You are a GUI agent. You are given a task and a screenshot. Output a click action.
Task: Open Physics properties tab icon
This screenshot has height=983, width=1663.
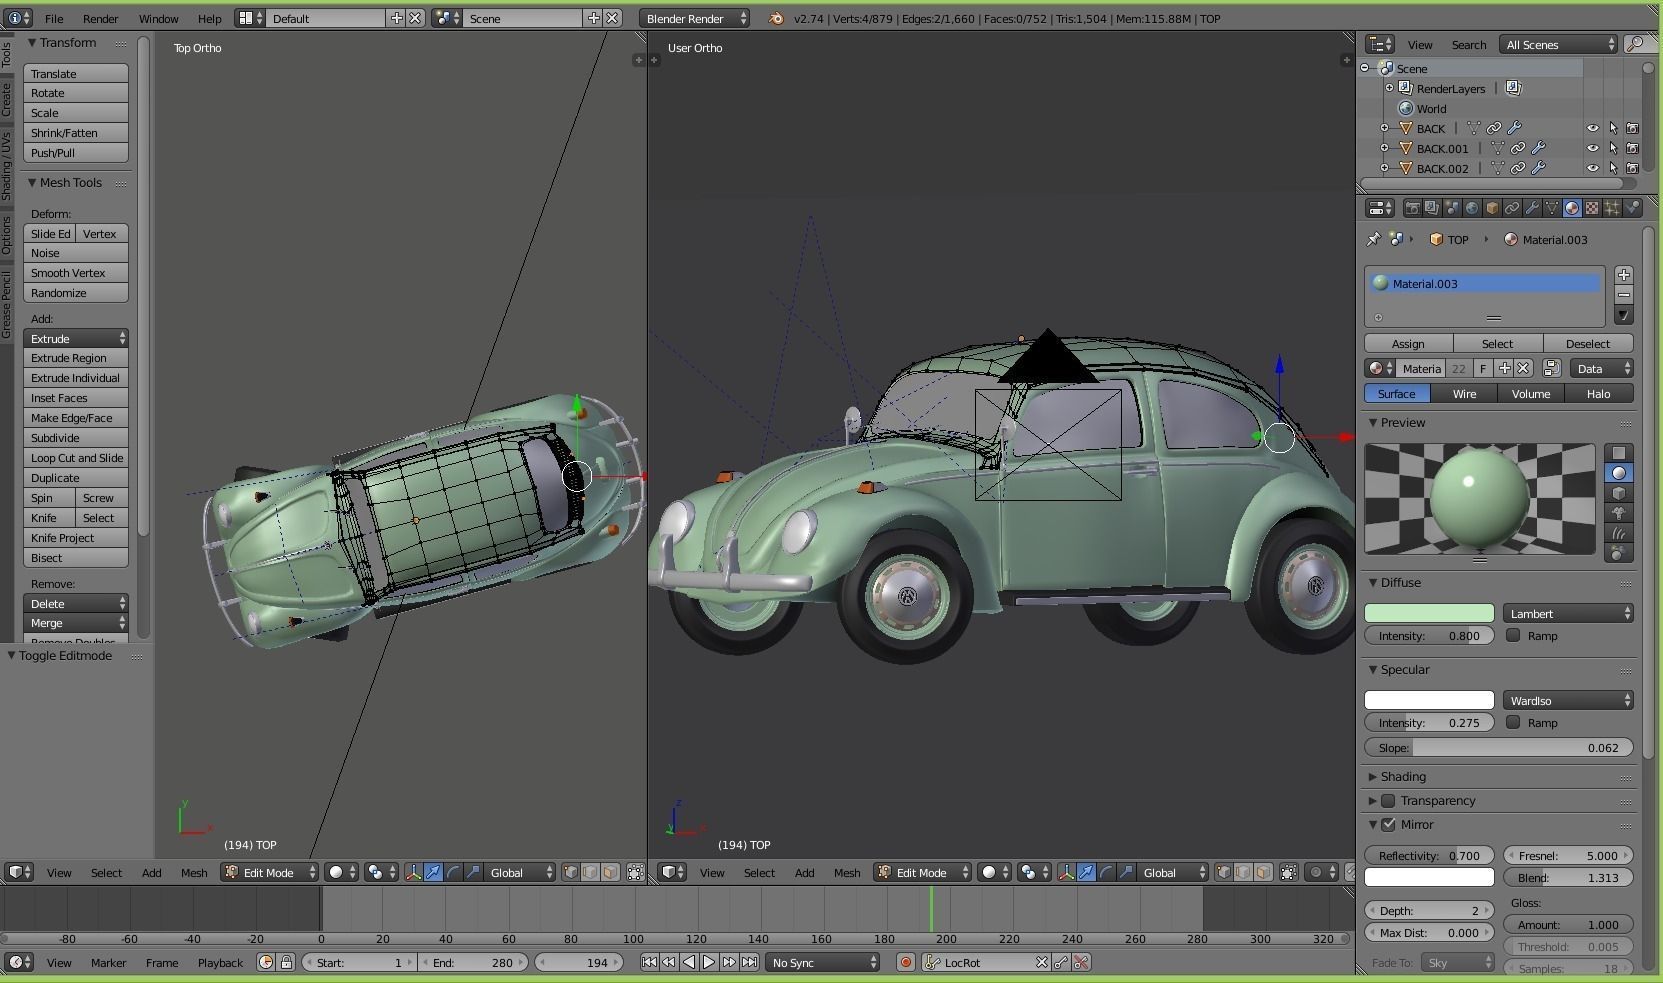pos(1632,208)
